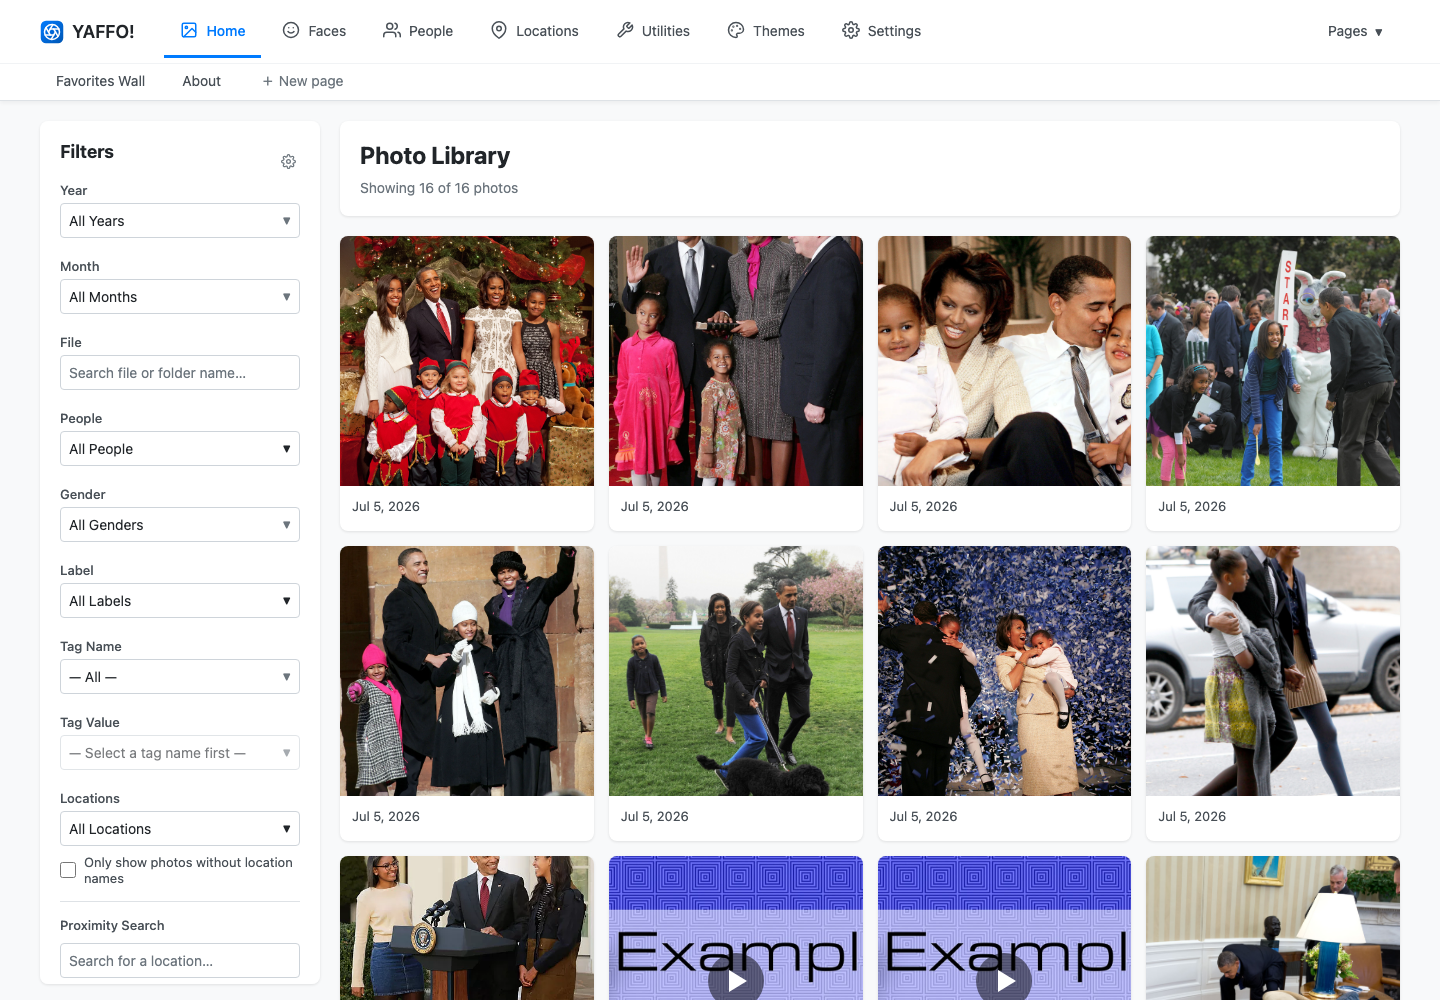Image resolution: width=1440 pixels, height=1000 pixels.
Task: Open the Pages dropdown menu
Action: 1355,31
